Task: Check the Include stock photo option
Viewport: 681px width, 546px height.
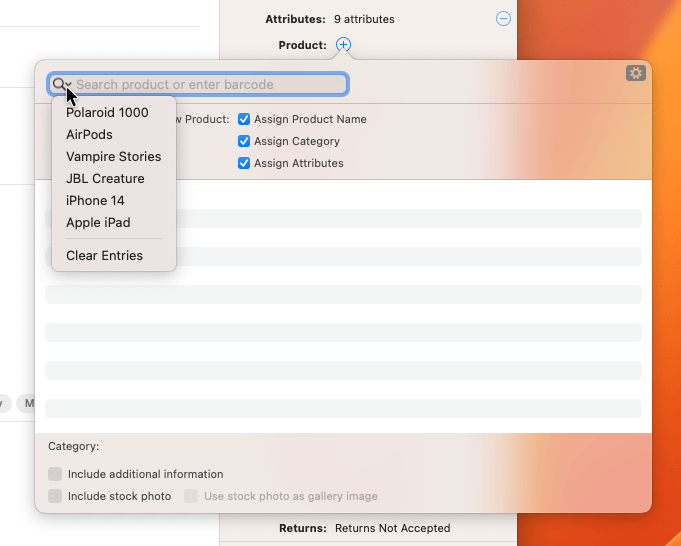Action: (x=55, y=496)
